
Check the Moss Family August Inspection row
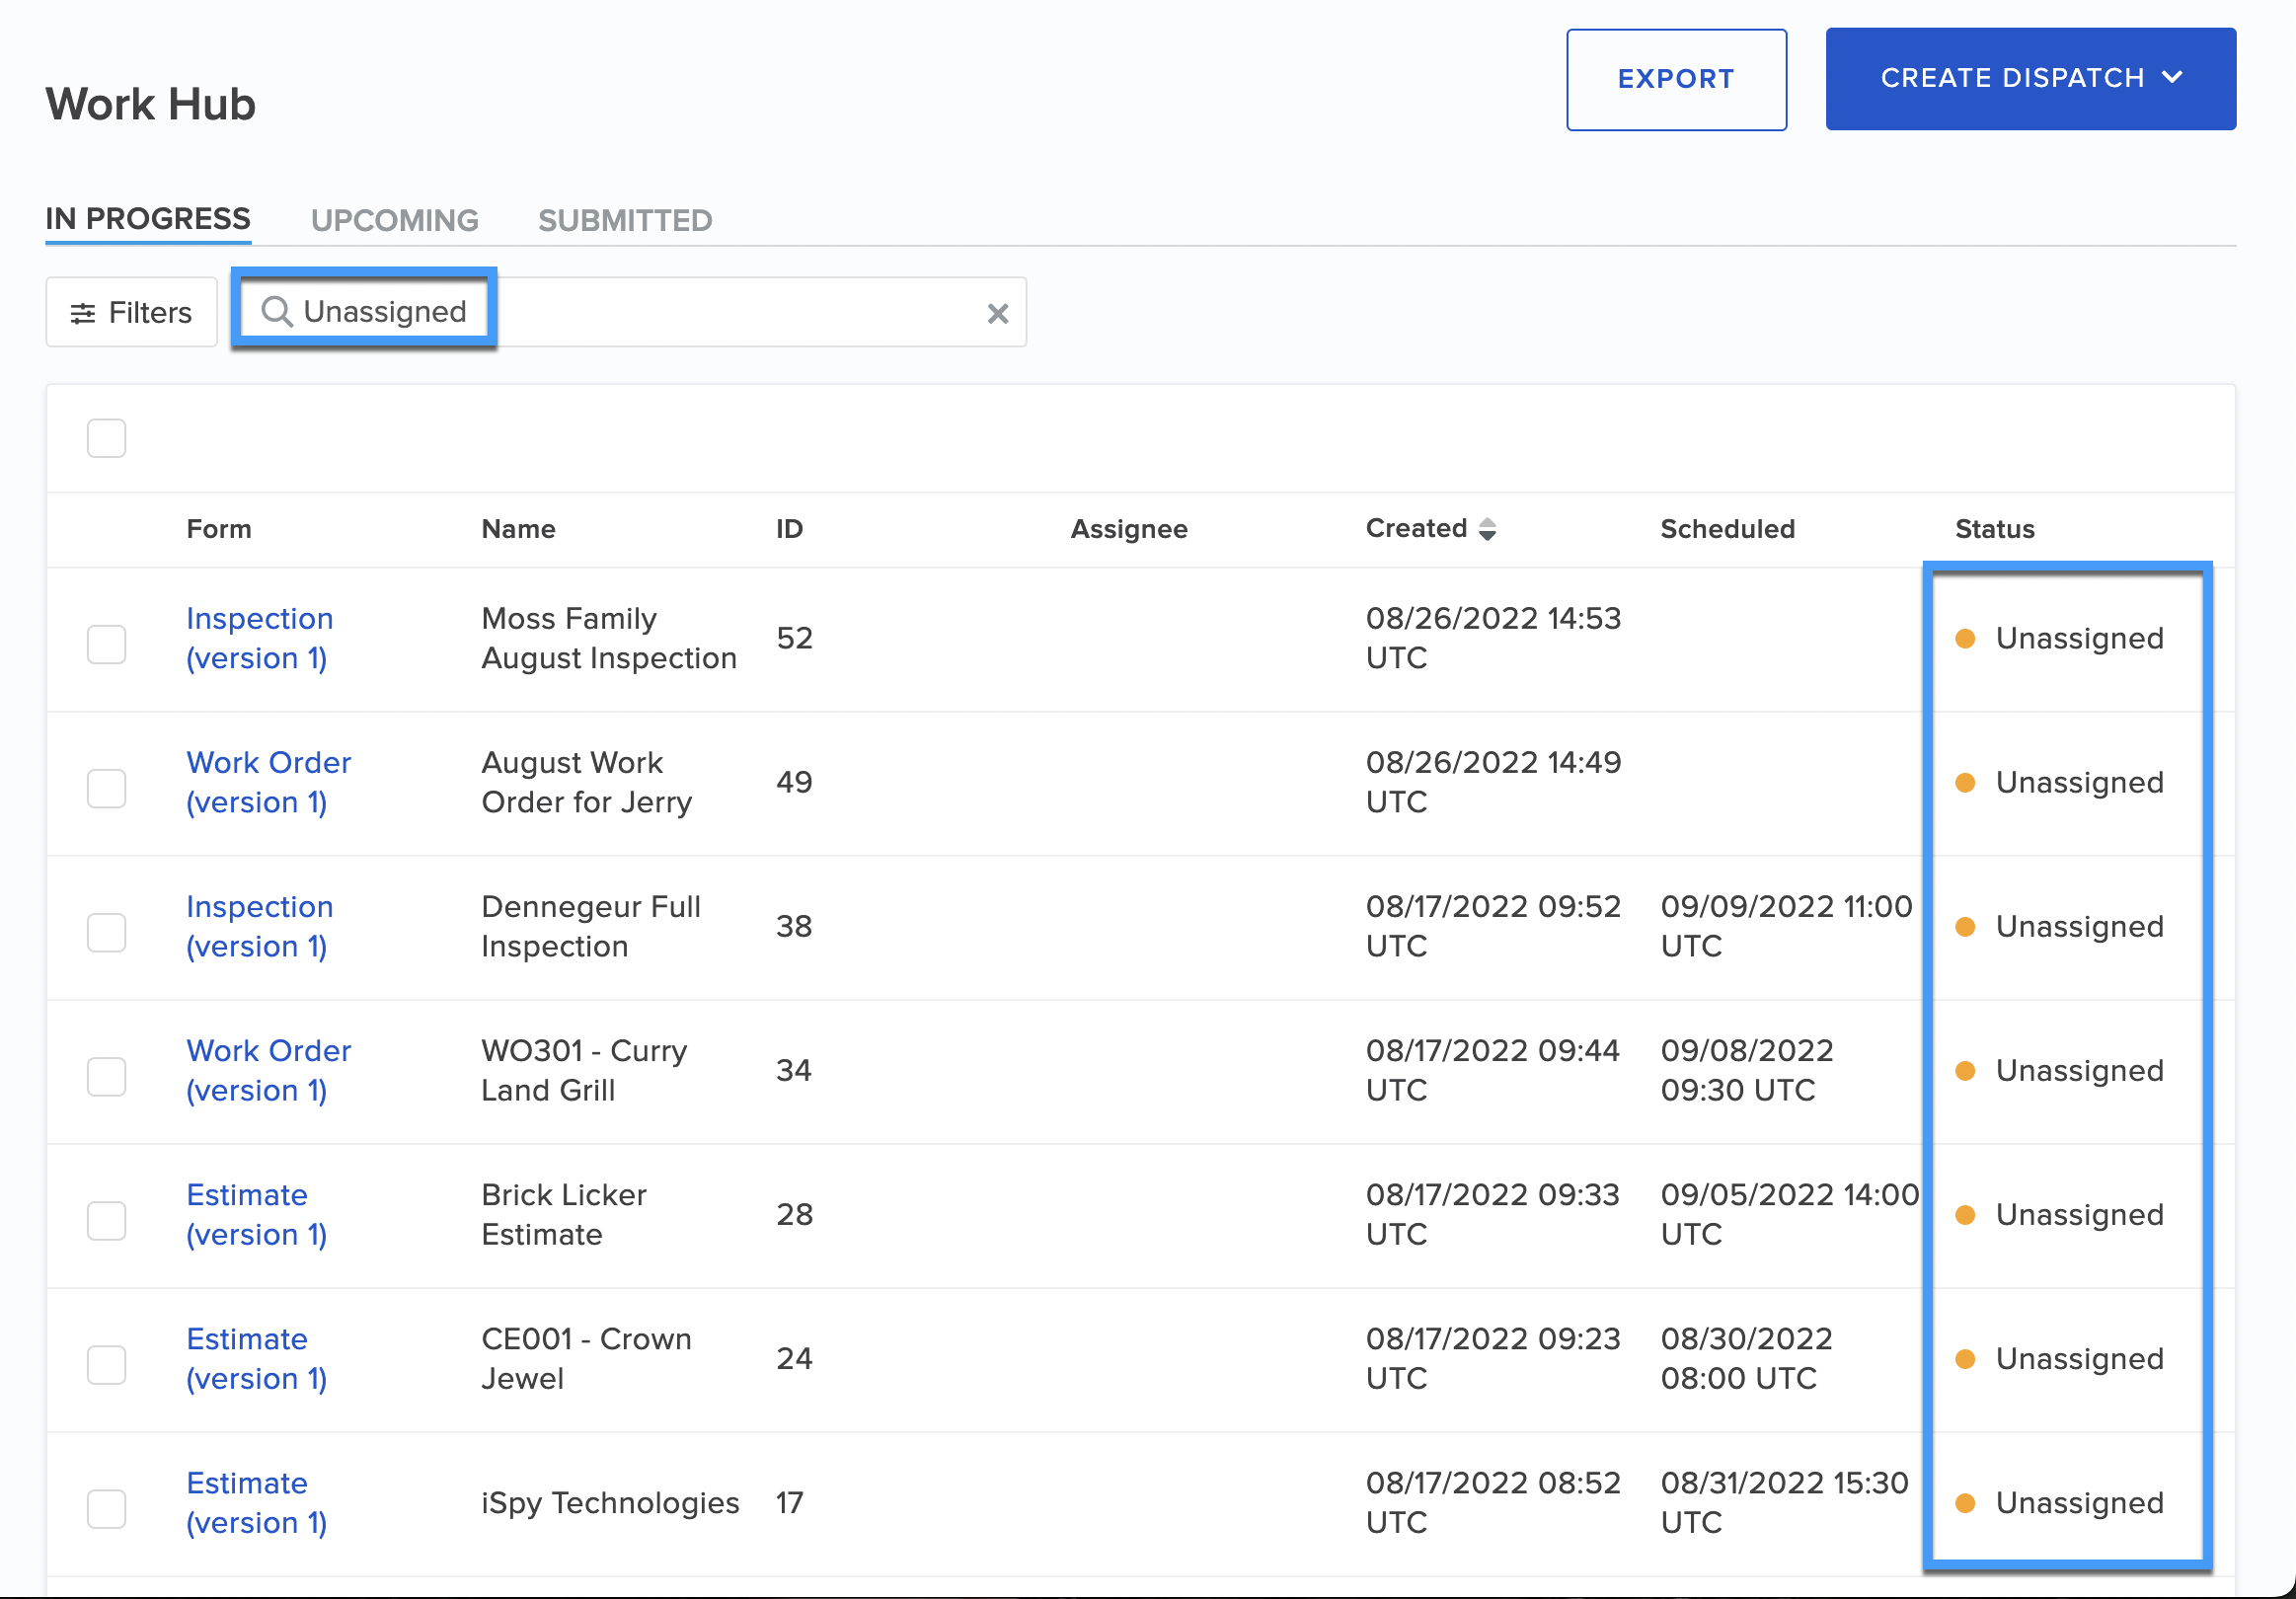pos(106,645)
